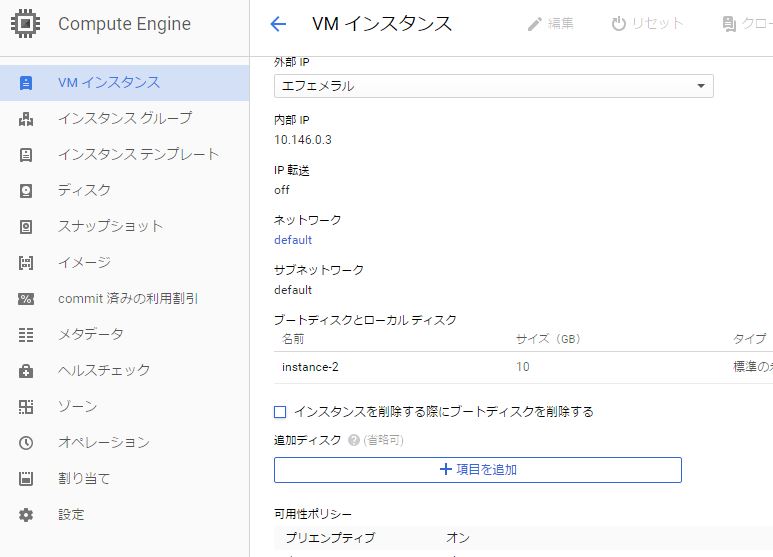
Task: Click the タイプ column header
Action: (749, 339)
